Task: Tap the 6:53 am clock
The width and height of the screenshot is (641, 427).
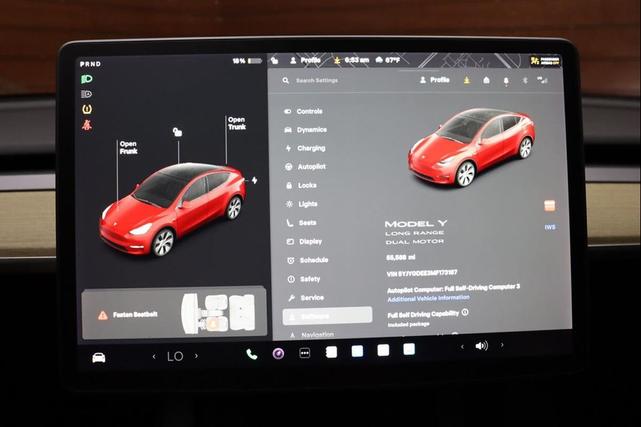Action: 357,60
